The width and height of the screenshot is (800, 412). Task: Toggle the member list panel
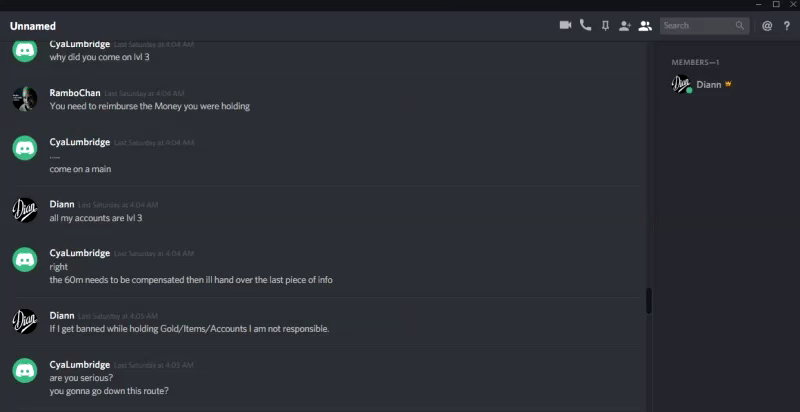click(x=645, y=26)
